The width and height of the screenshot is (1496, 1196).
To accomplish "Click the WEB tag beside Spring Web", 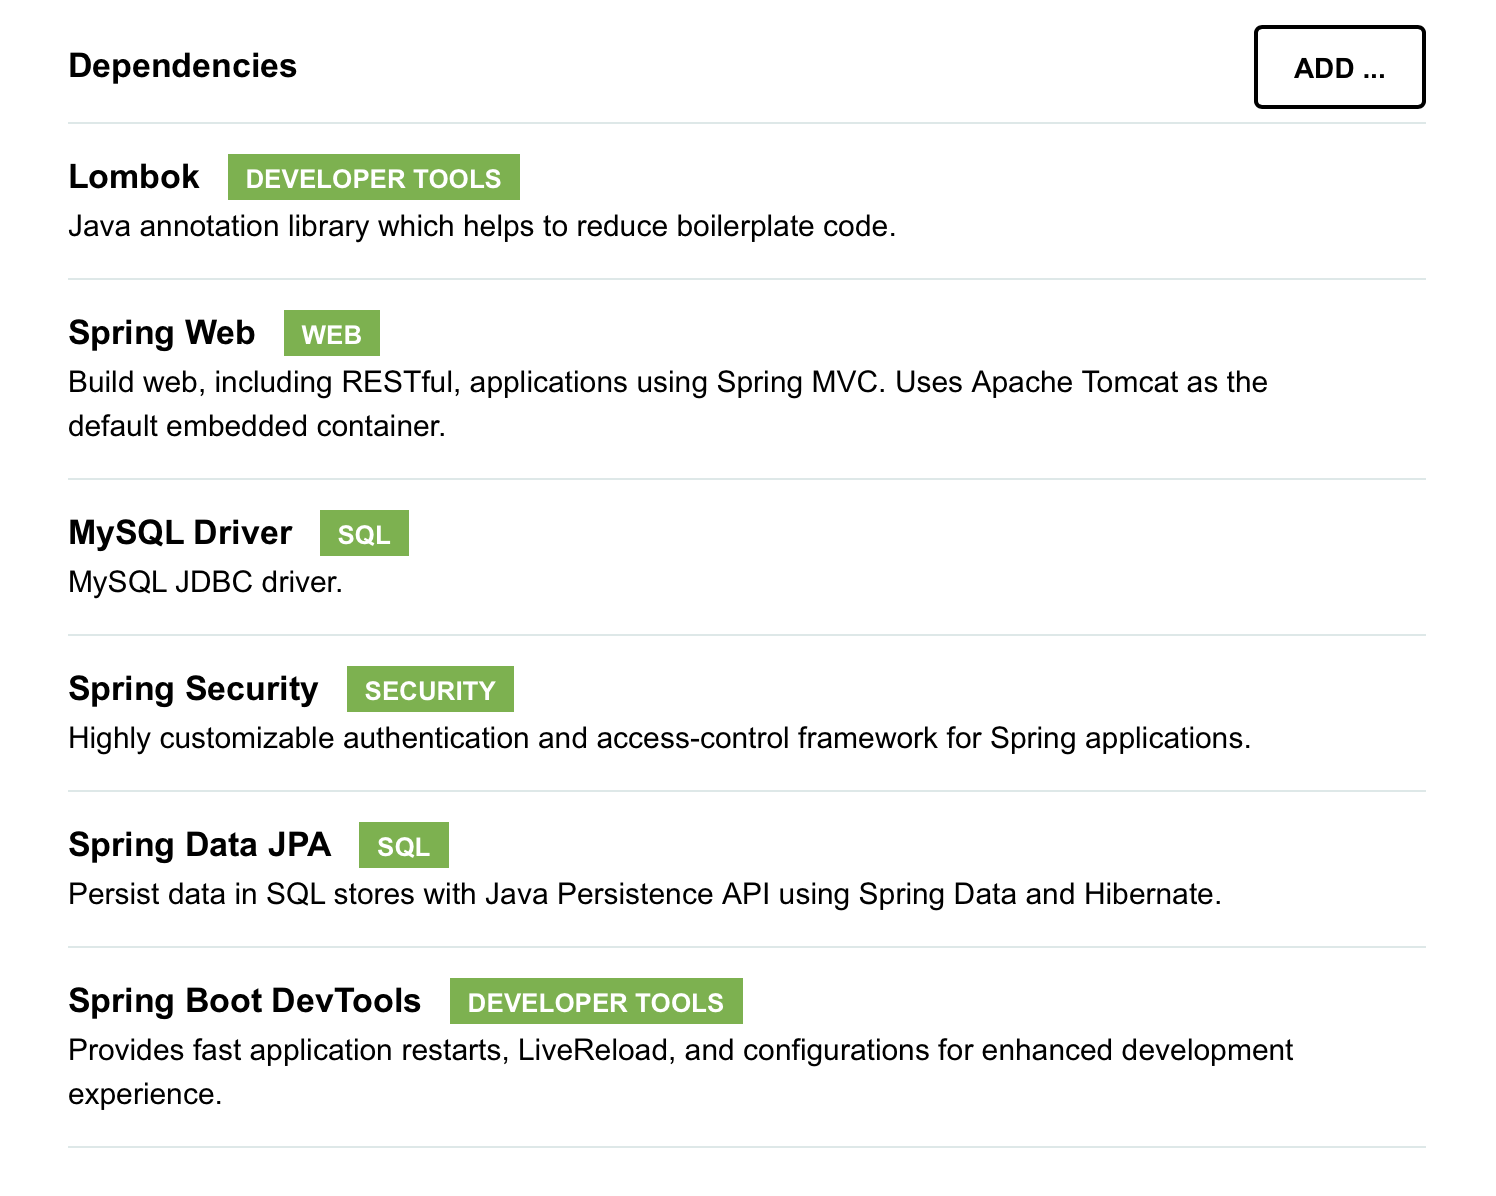I will coord(331,333).
